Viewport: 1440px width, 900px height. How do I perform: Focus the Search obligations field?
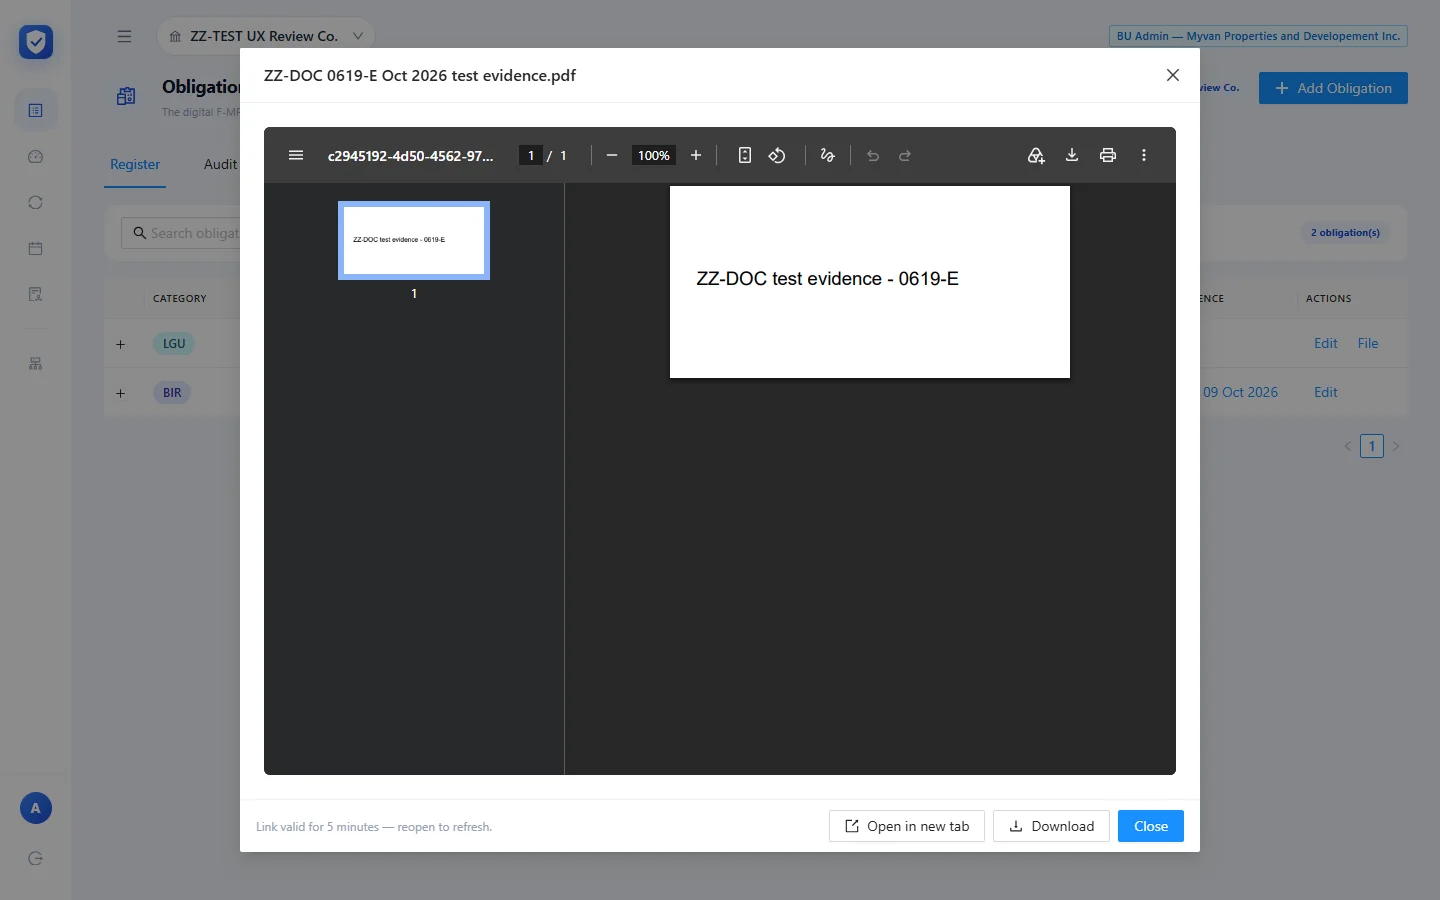click(181, 233)
